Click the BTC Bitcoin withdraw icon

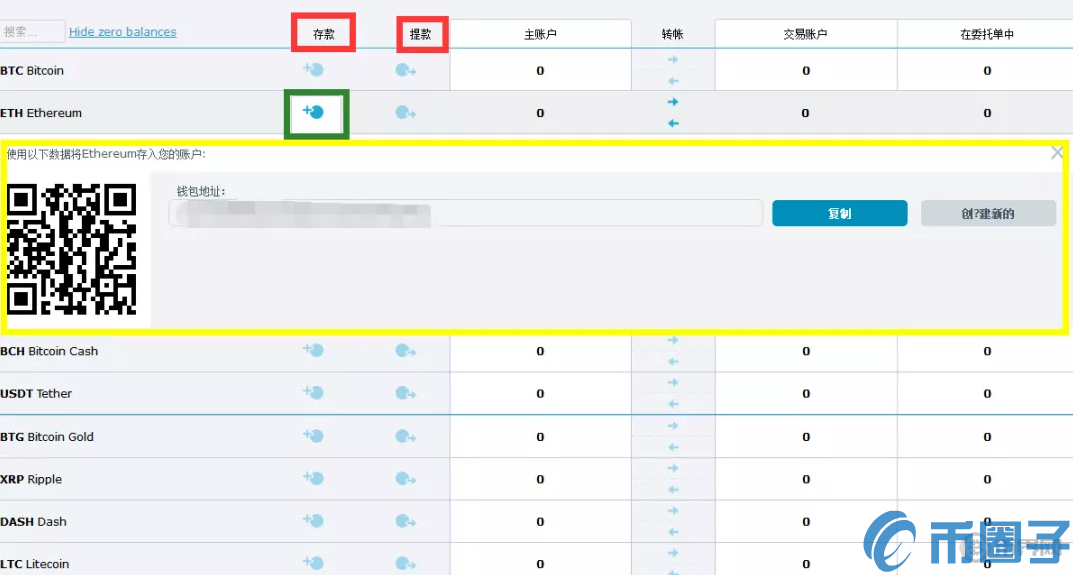405,70
